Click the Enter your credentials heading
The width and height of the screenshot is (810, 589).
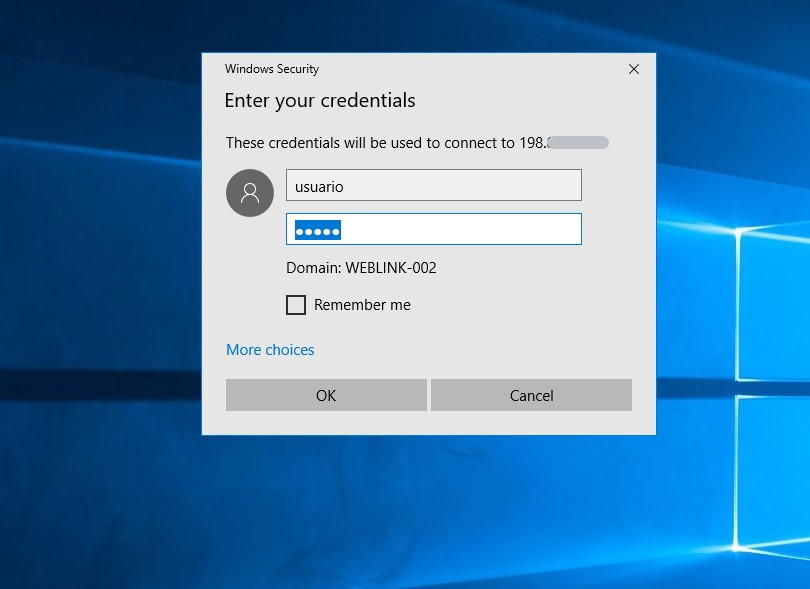point(320,101)
